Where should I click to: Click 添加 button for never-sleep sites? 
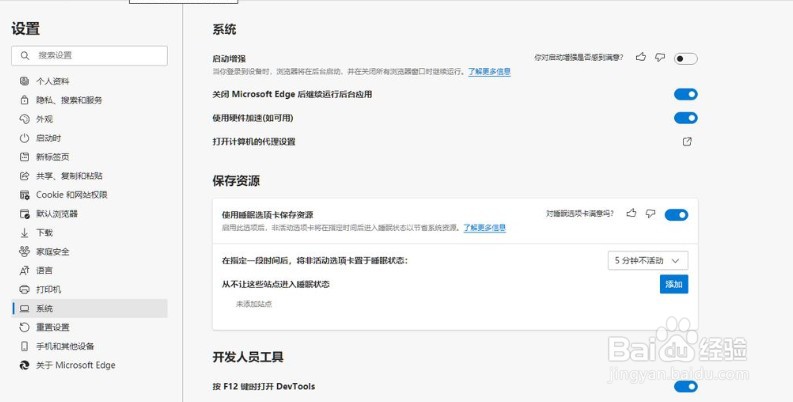coord(674,284)
